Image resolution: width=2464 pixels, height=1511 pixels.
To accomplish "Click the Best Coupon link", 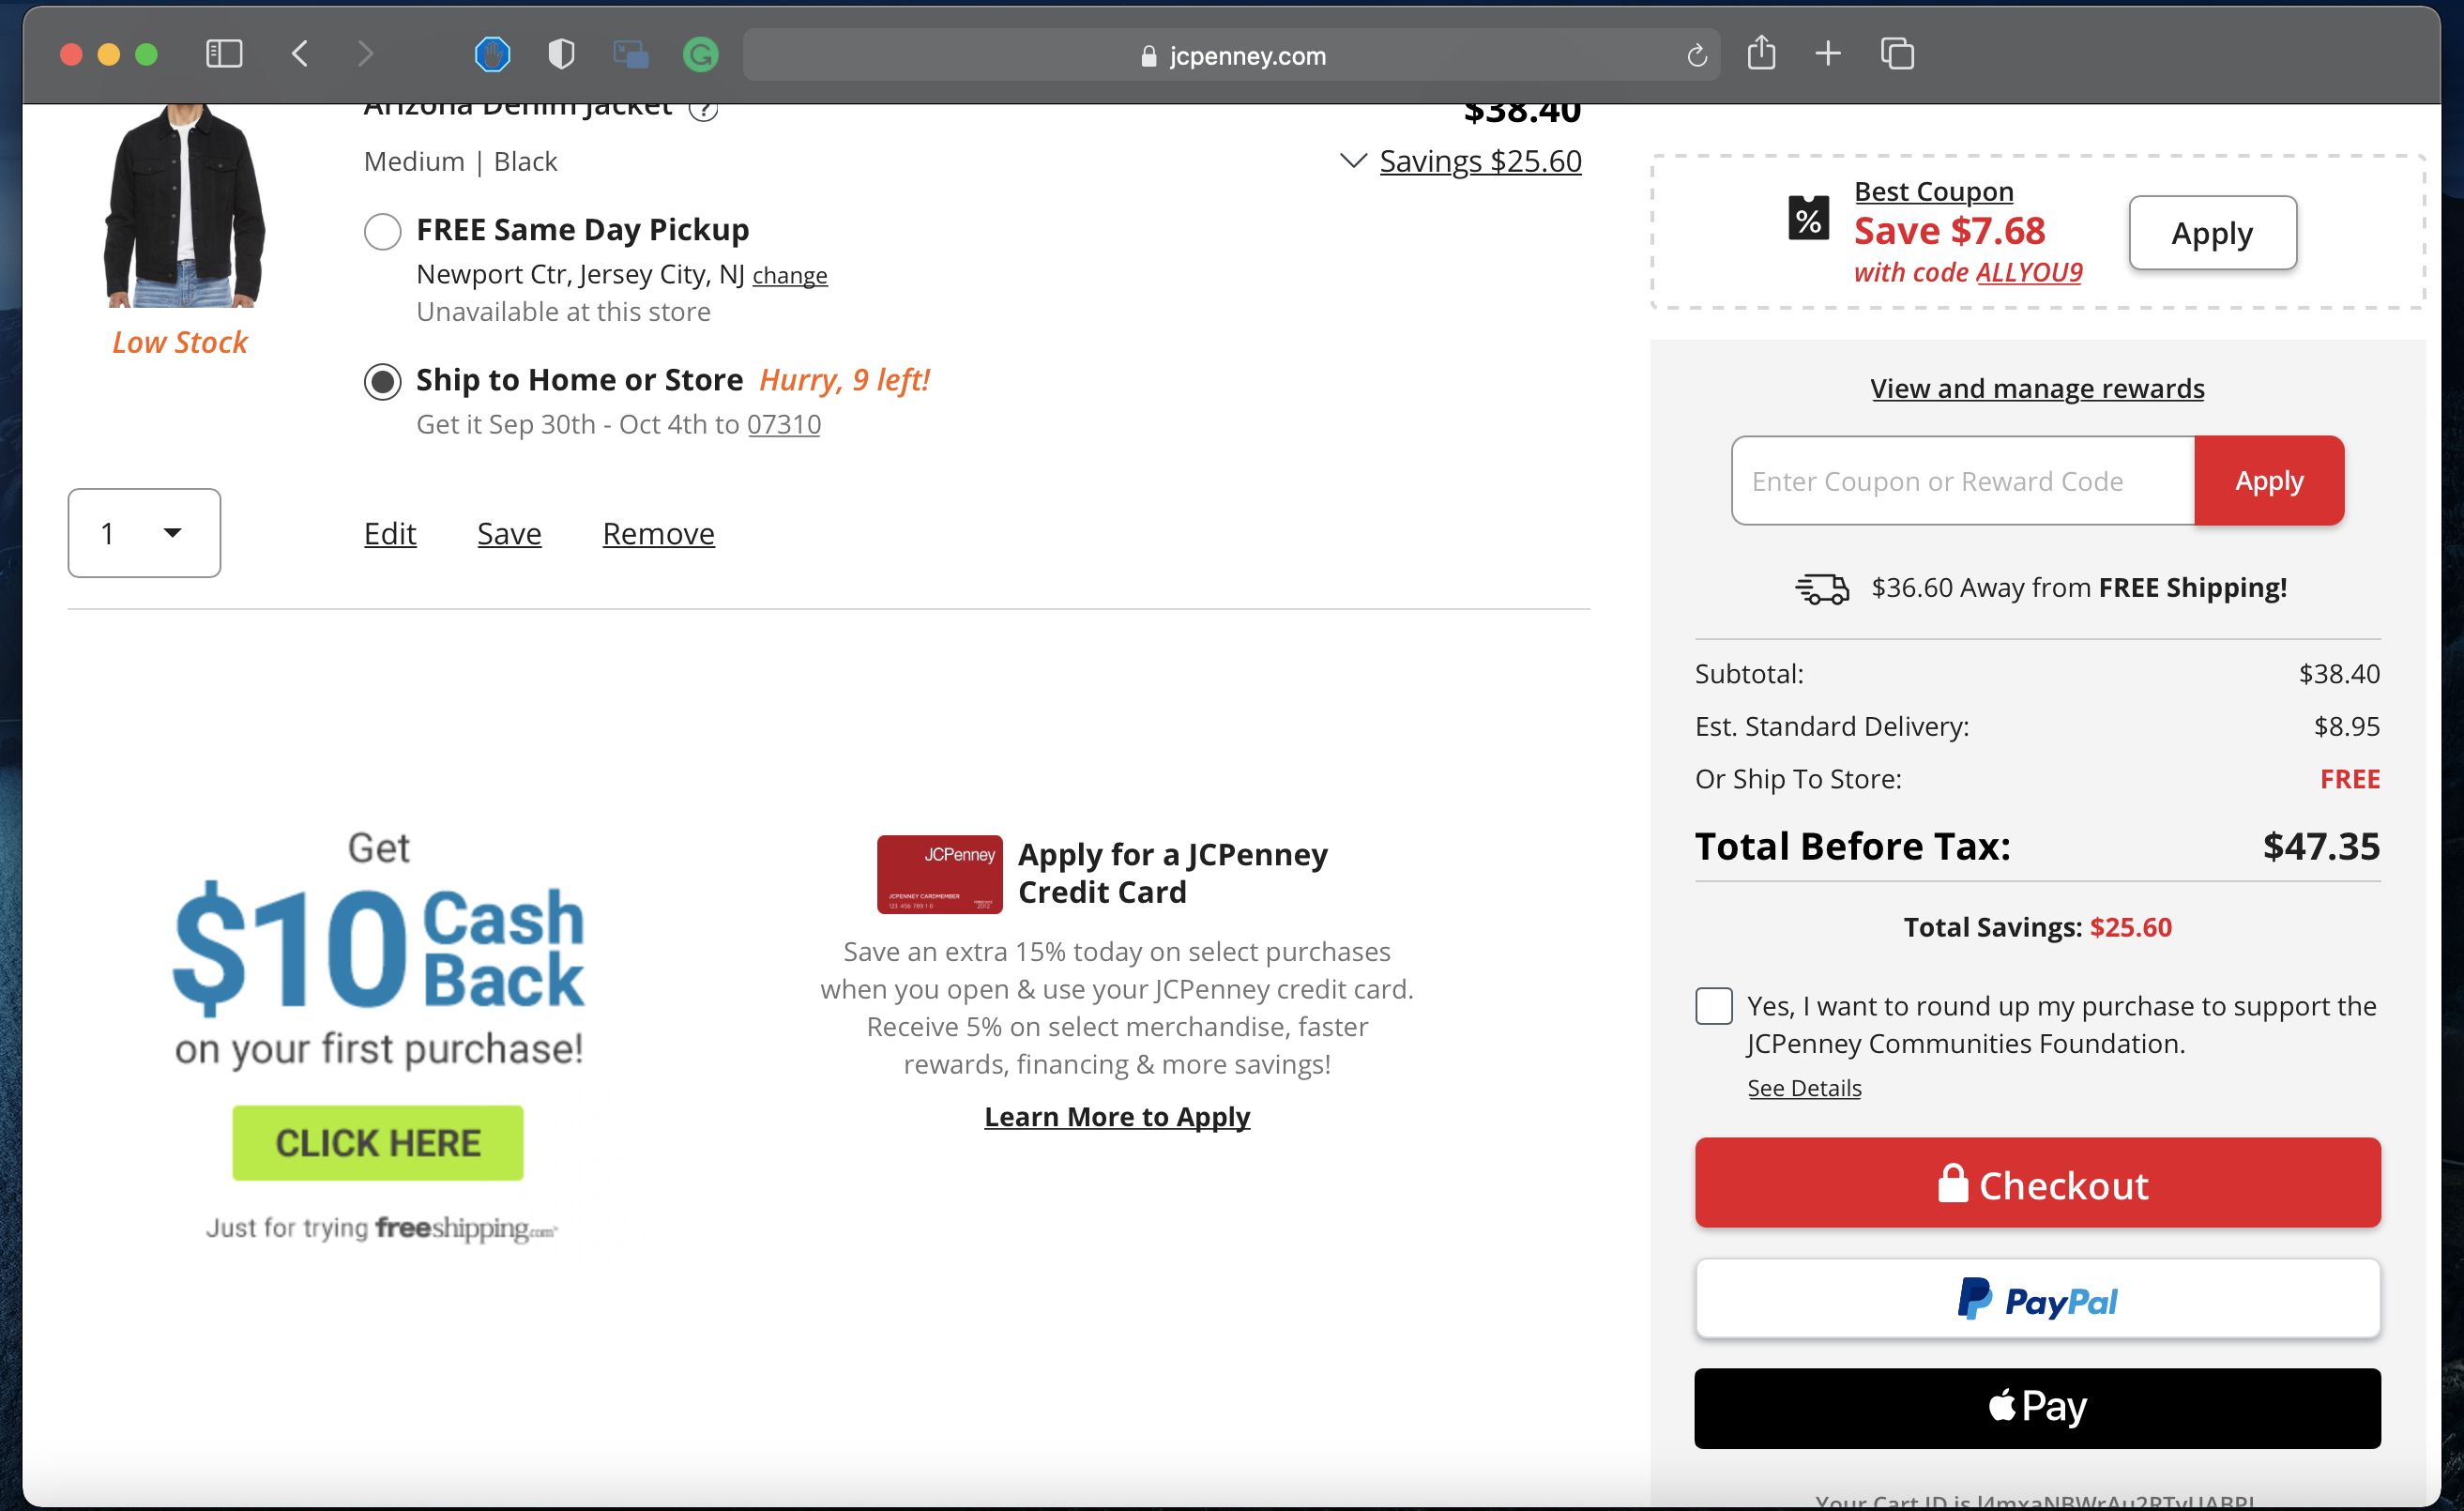I will point(1933,191).
